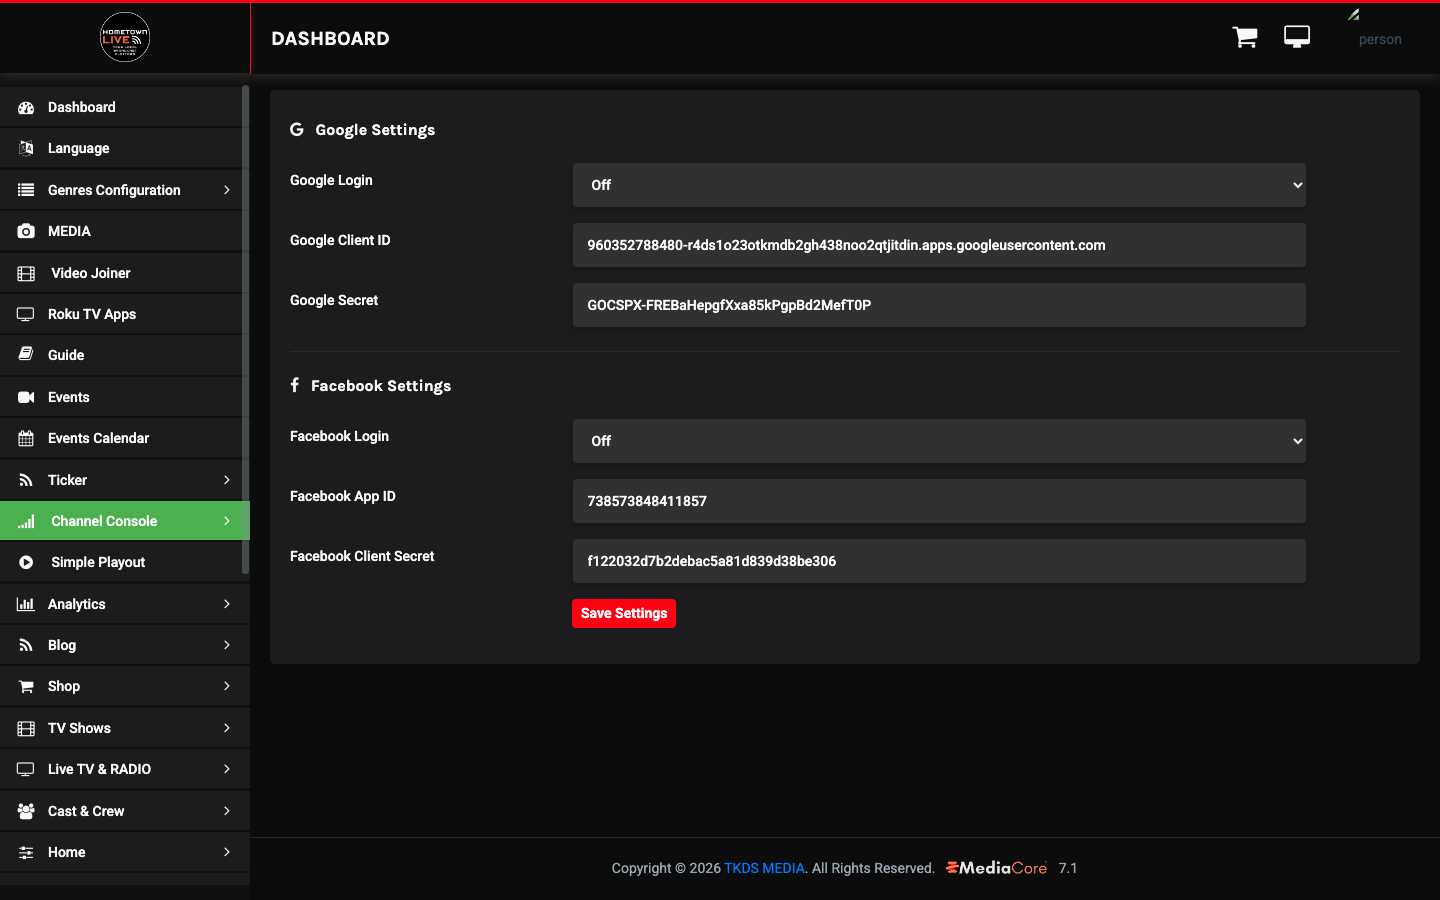Click the Language translate icon
The width and height of the screenshot is (1440, 900).
point(26,148)
